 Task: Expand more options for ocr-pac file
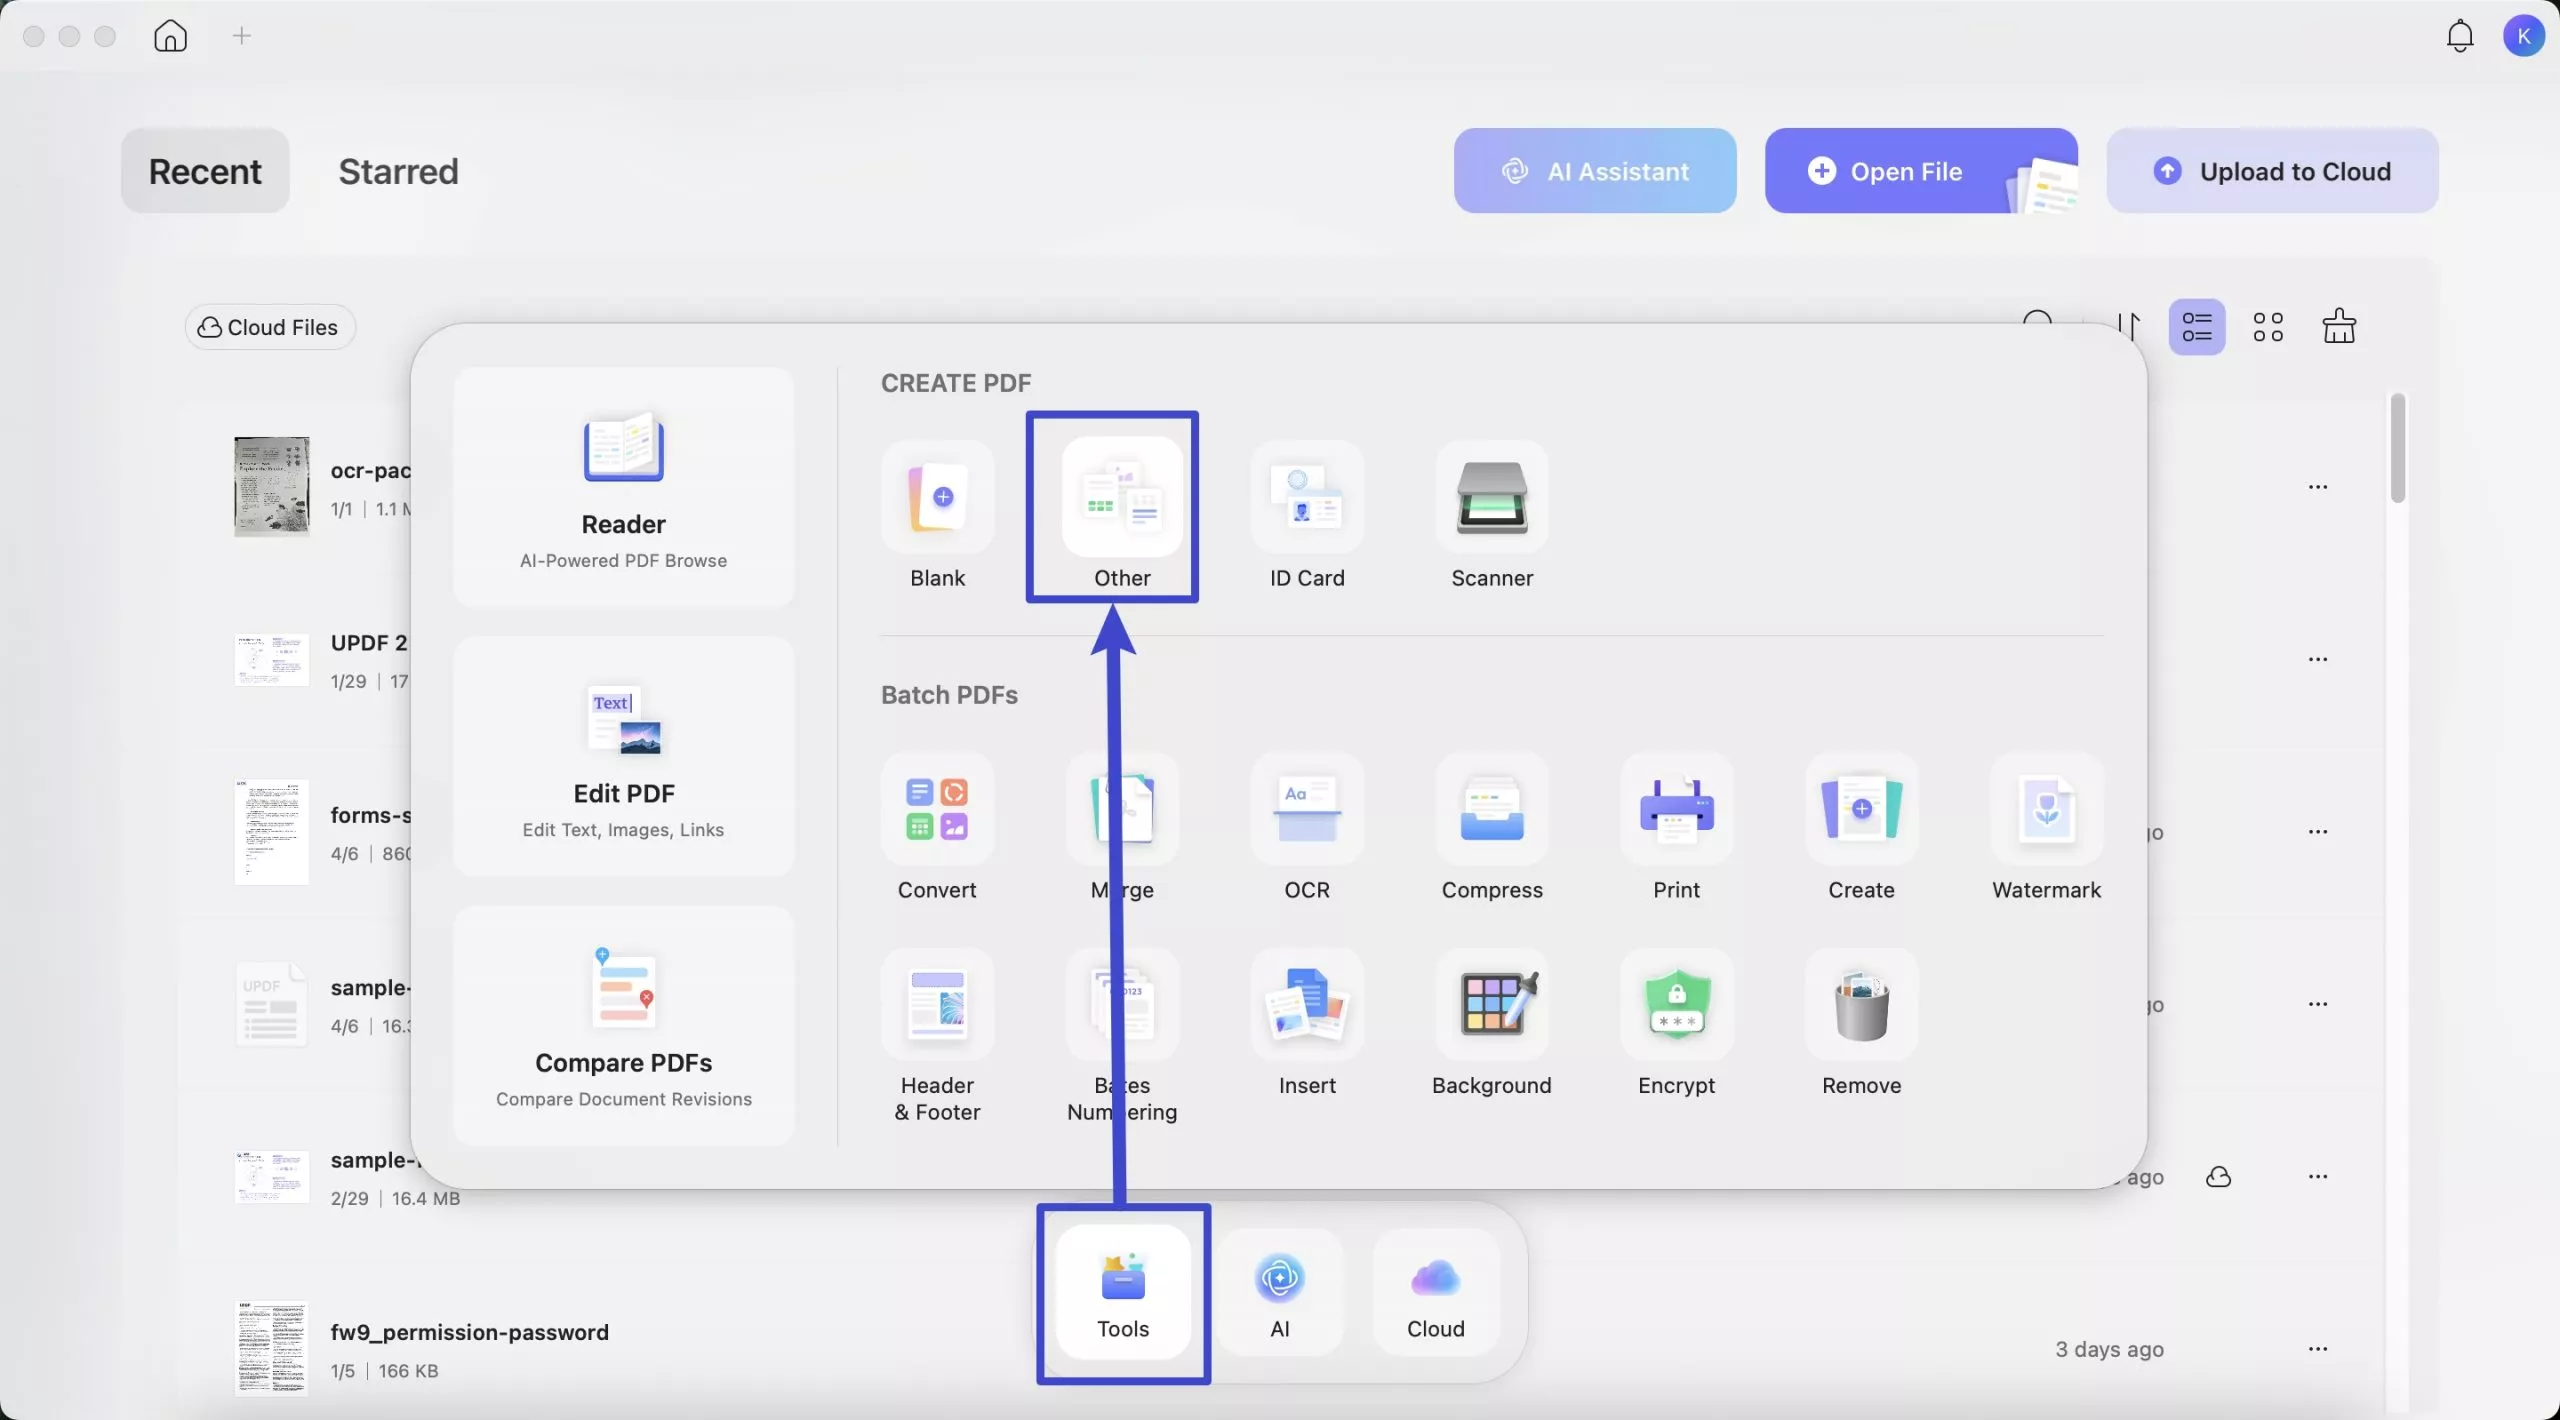tap(2317, 487)
